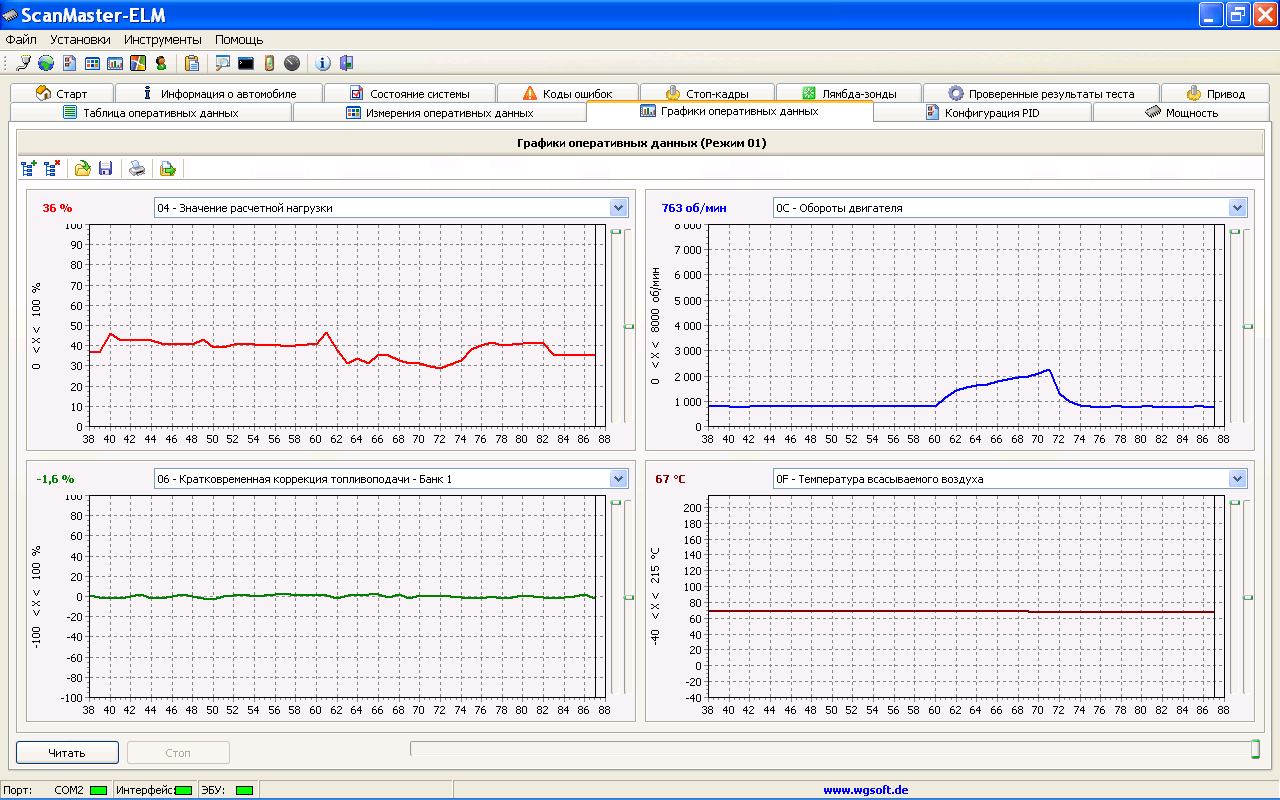Remove a graph with red-x tree icon
1280x800 pixels.
(x=52, y=168)
